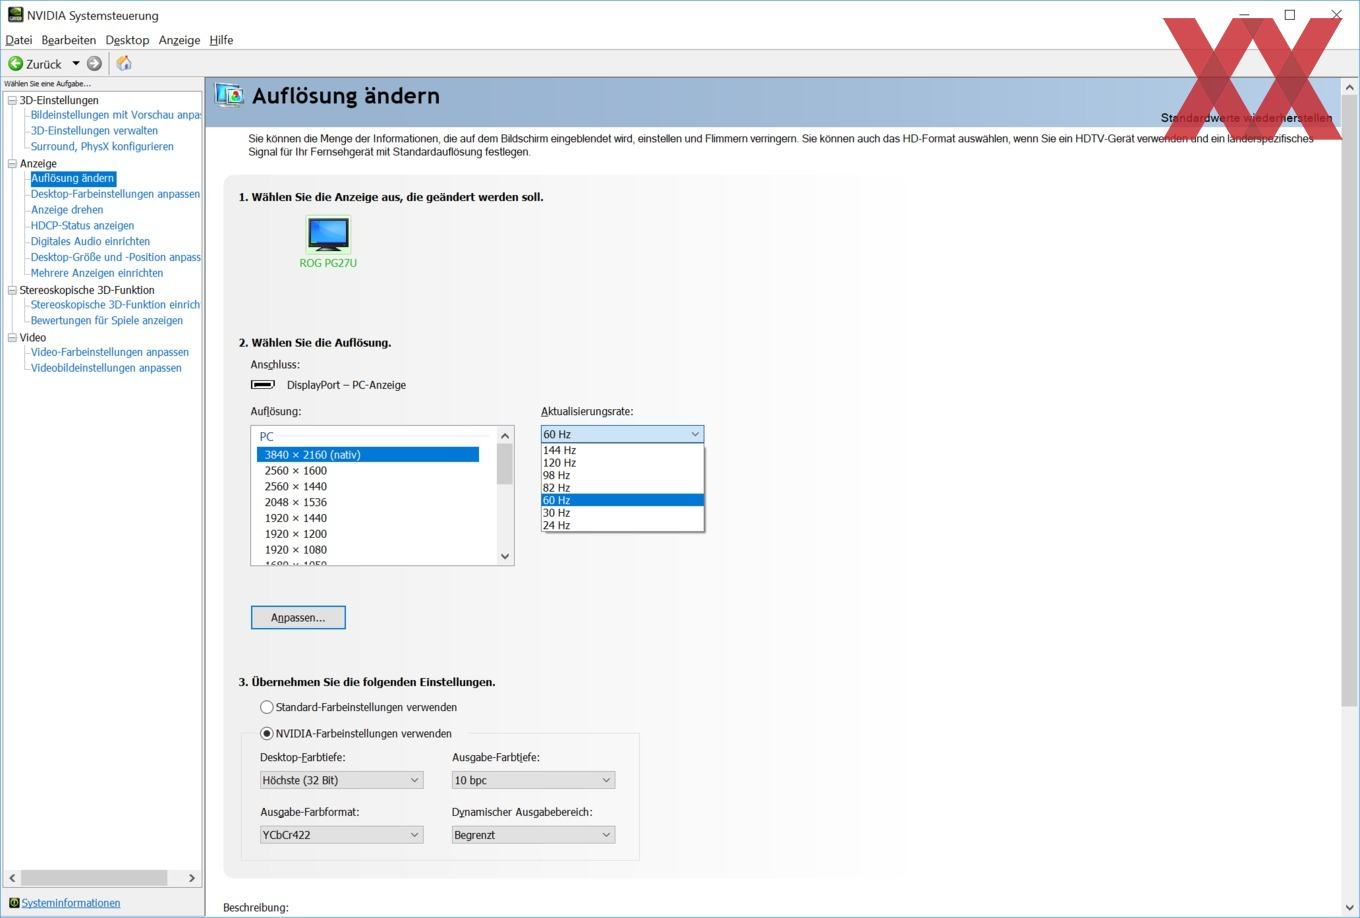
Task: Collapse the Stereoskopische 3D-Funktion node
Action: click(12, 290)
